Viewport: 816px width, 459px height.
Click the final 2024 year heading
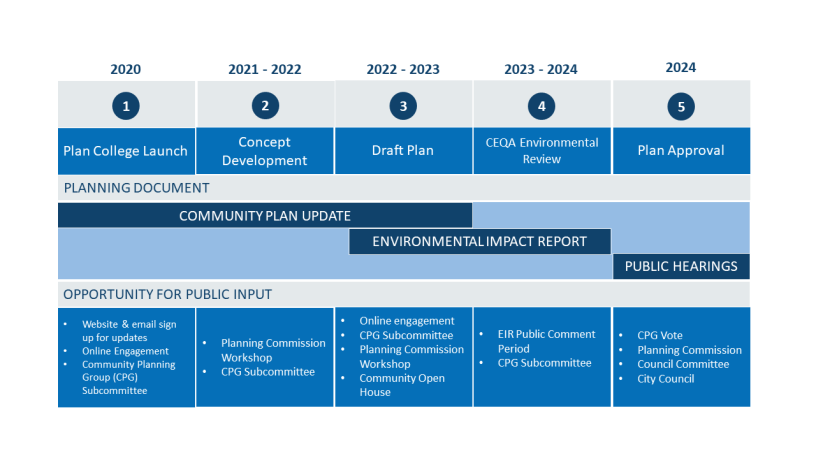[681, 67]
